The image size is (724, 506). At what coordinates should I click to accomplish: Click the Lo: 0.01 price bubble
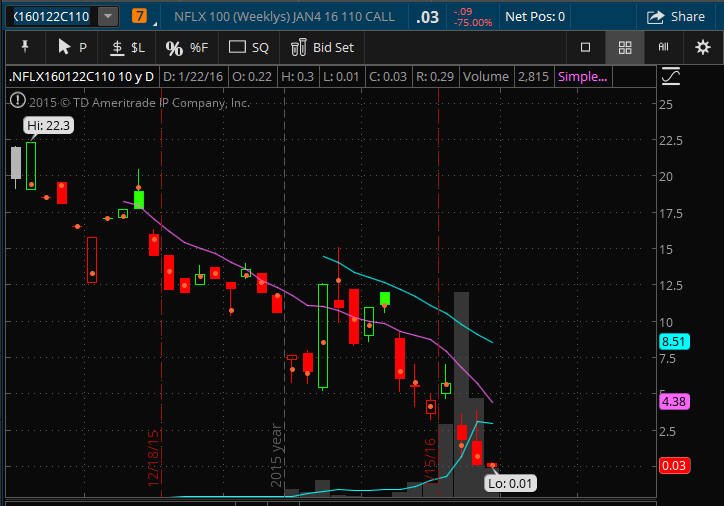point(510,483)
